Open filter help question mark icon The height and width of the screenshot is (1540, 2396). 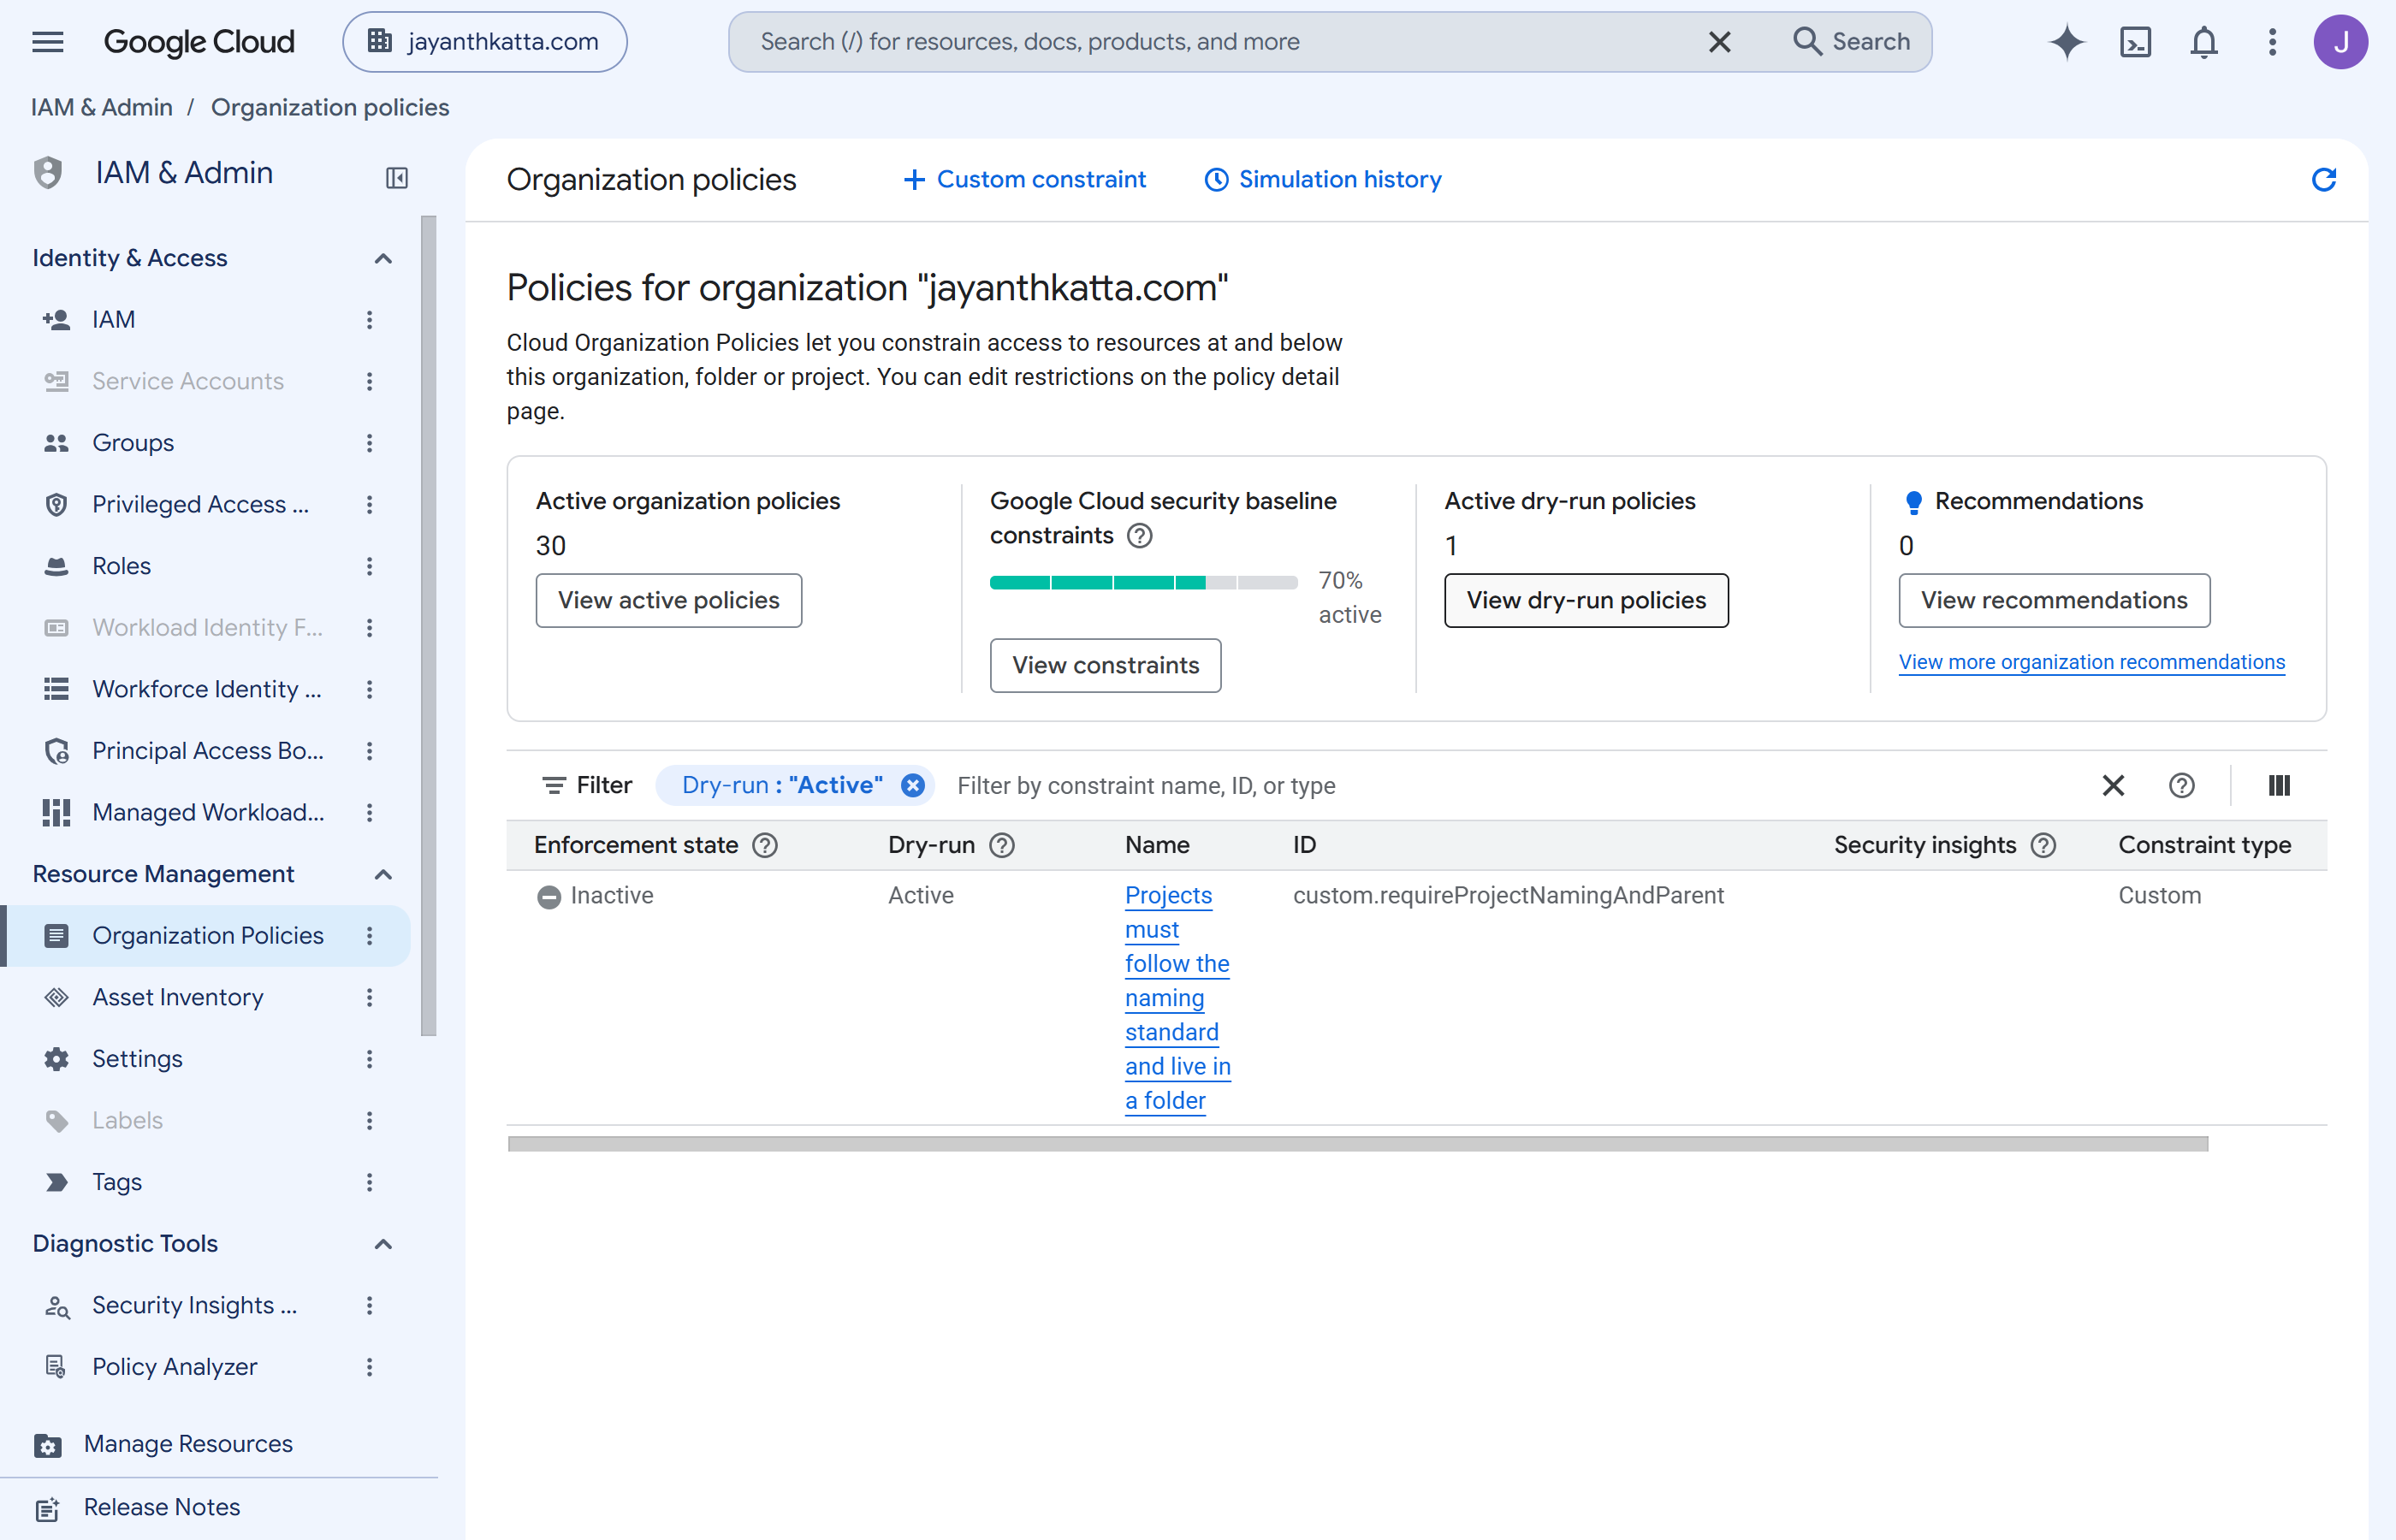point(2182,785)
